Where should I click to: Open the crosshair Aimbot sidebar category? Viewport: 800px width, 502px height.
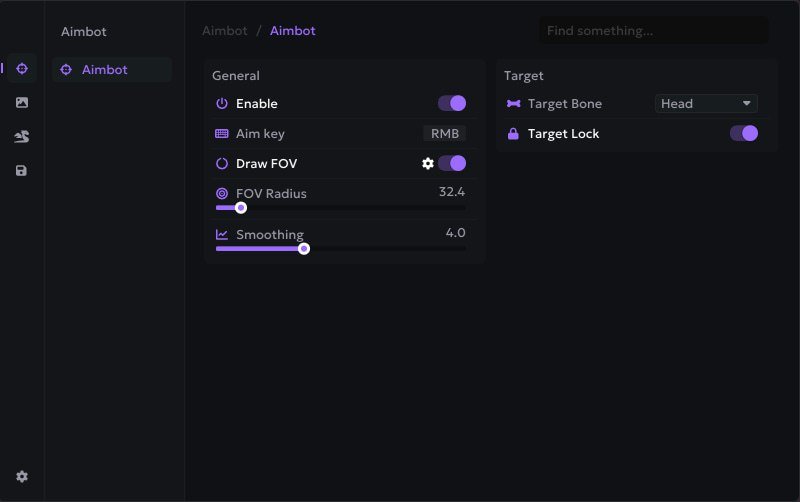tap(22, 68)
